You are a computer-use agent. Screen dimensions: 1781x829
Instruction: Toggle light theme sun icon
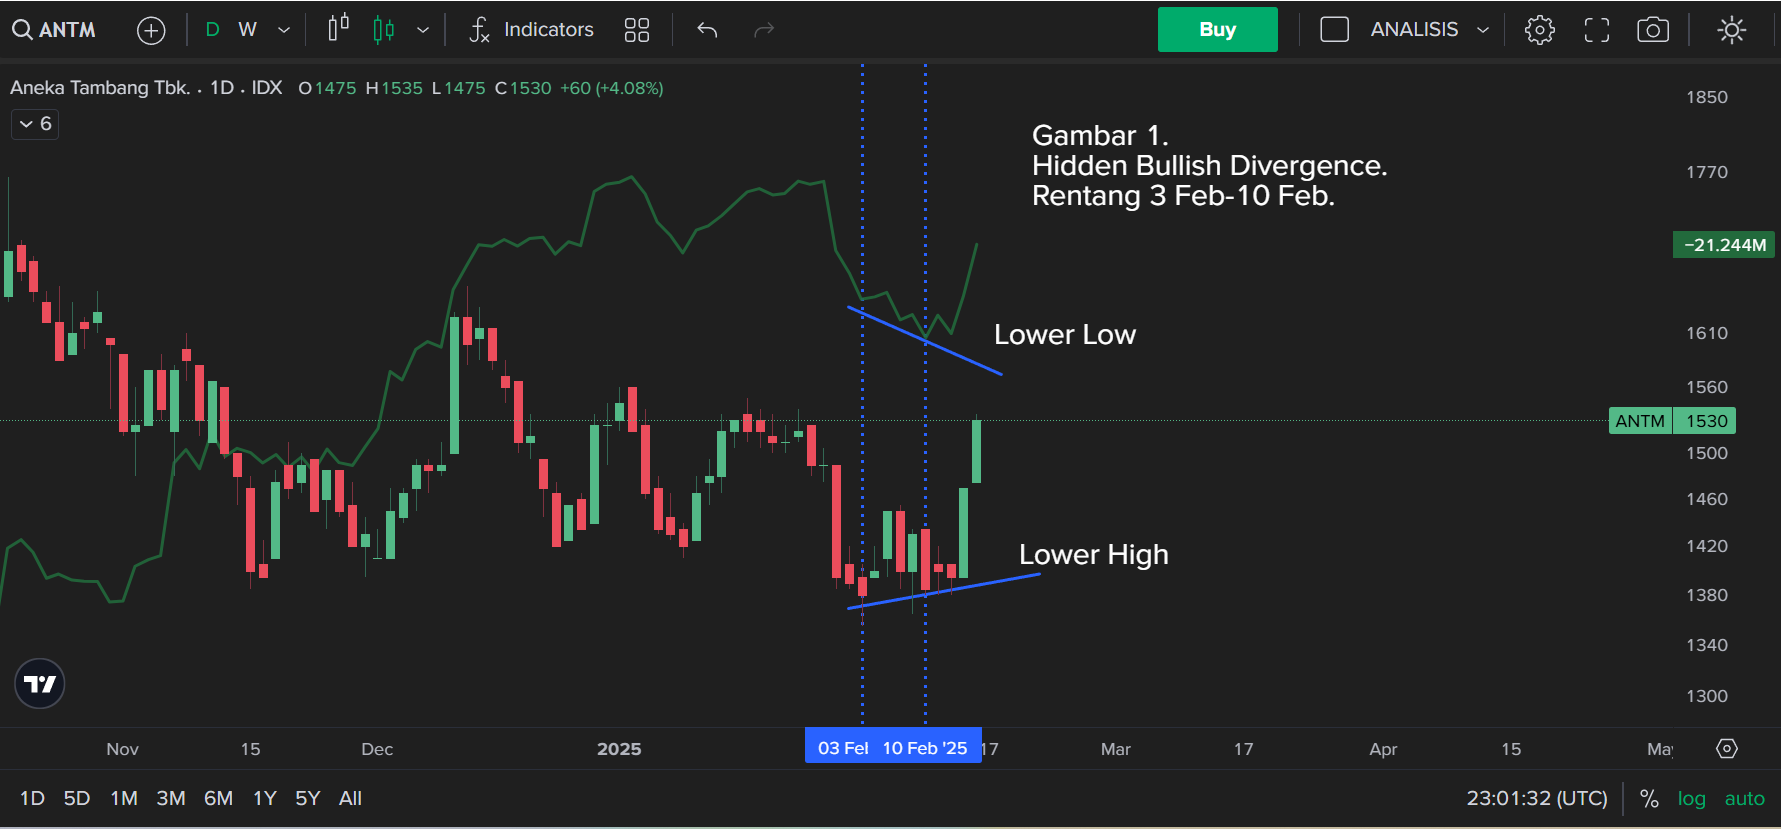pos(1732,30)
